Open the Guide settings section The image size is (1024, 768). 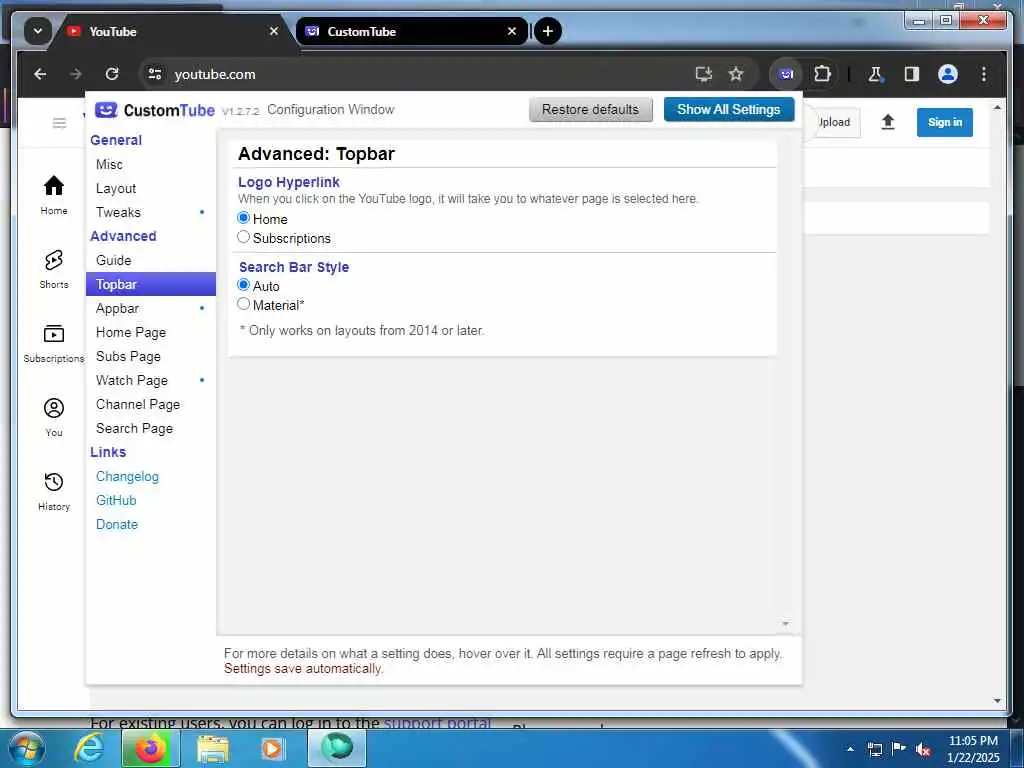151,260
